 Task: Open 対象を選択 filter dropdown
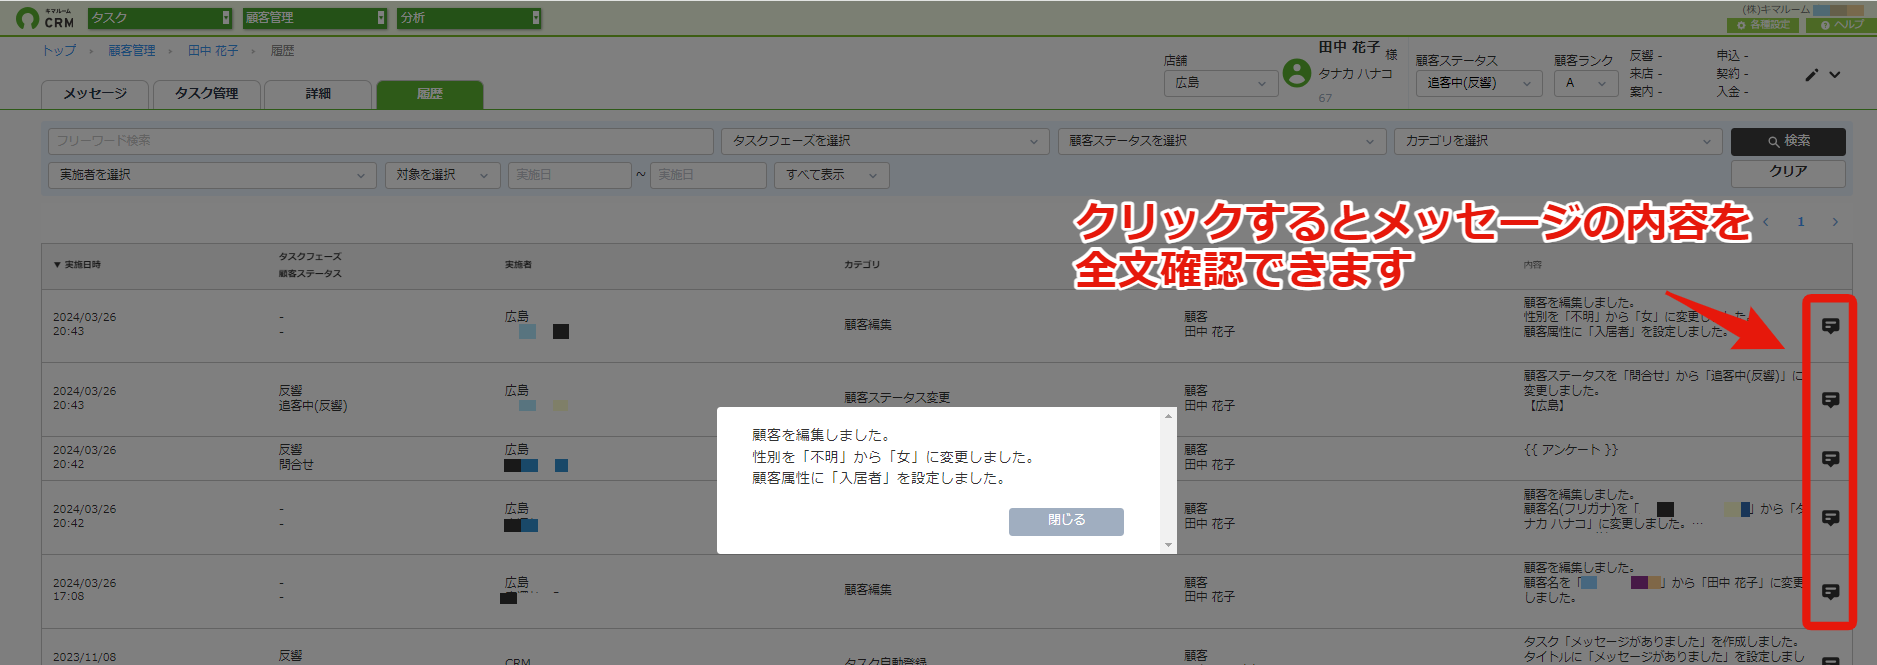tap(443, 175)
